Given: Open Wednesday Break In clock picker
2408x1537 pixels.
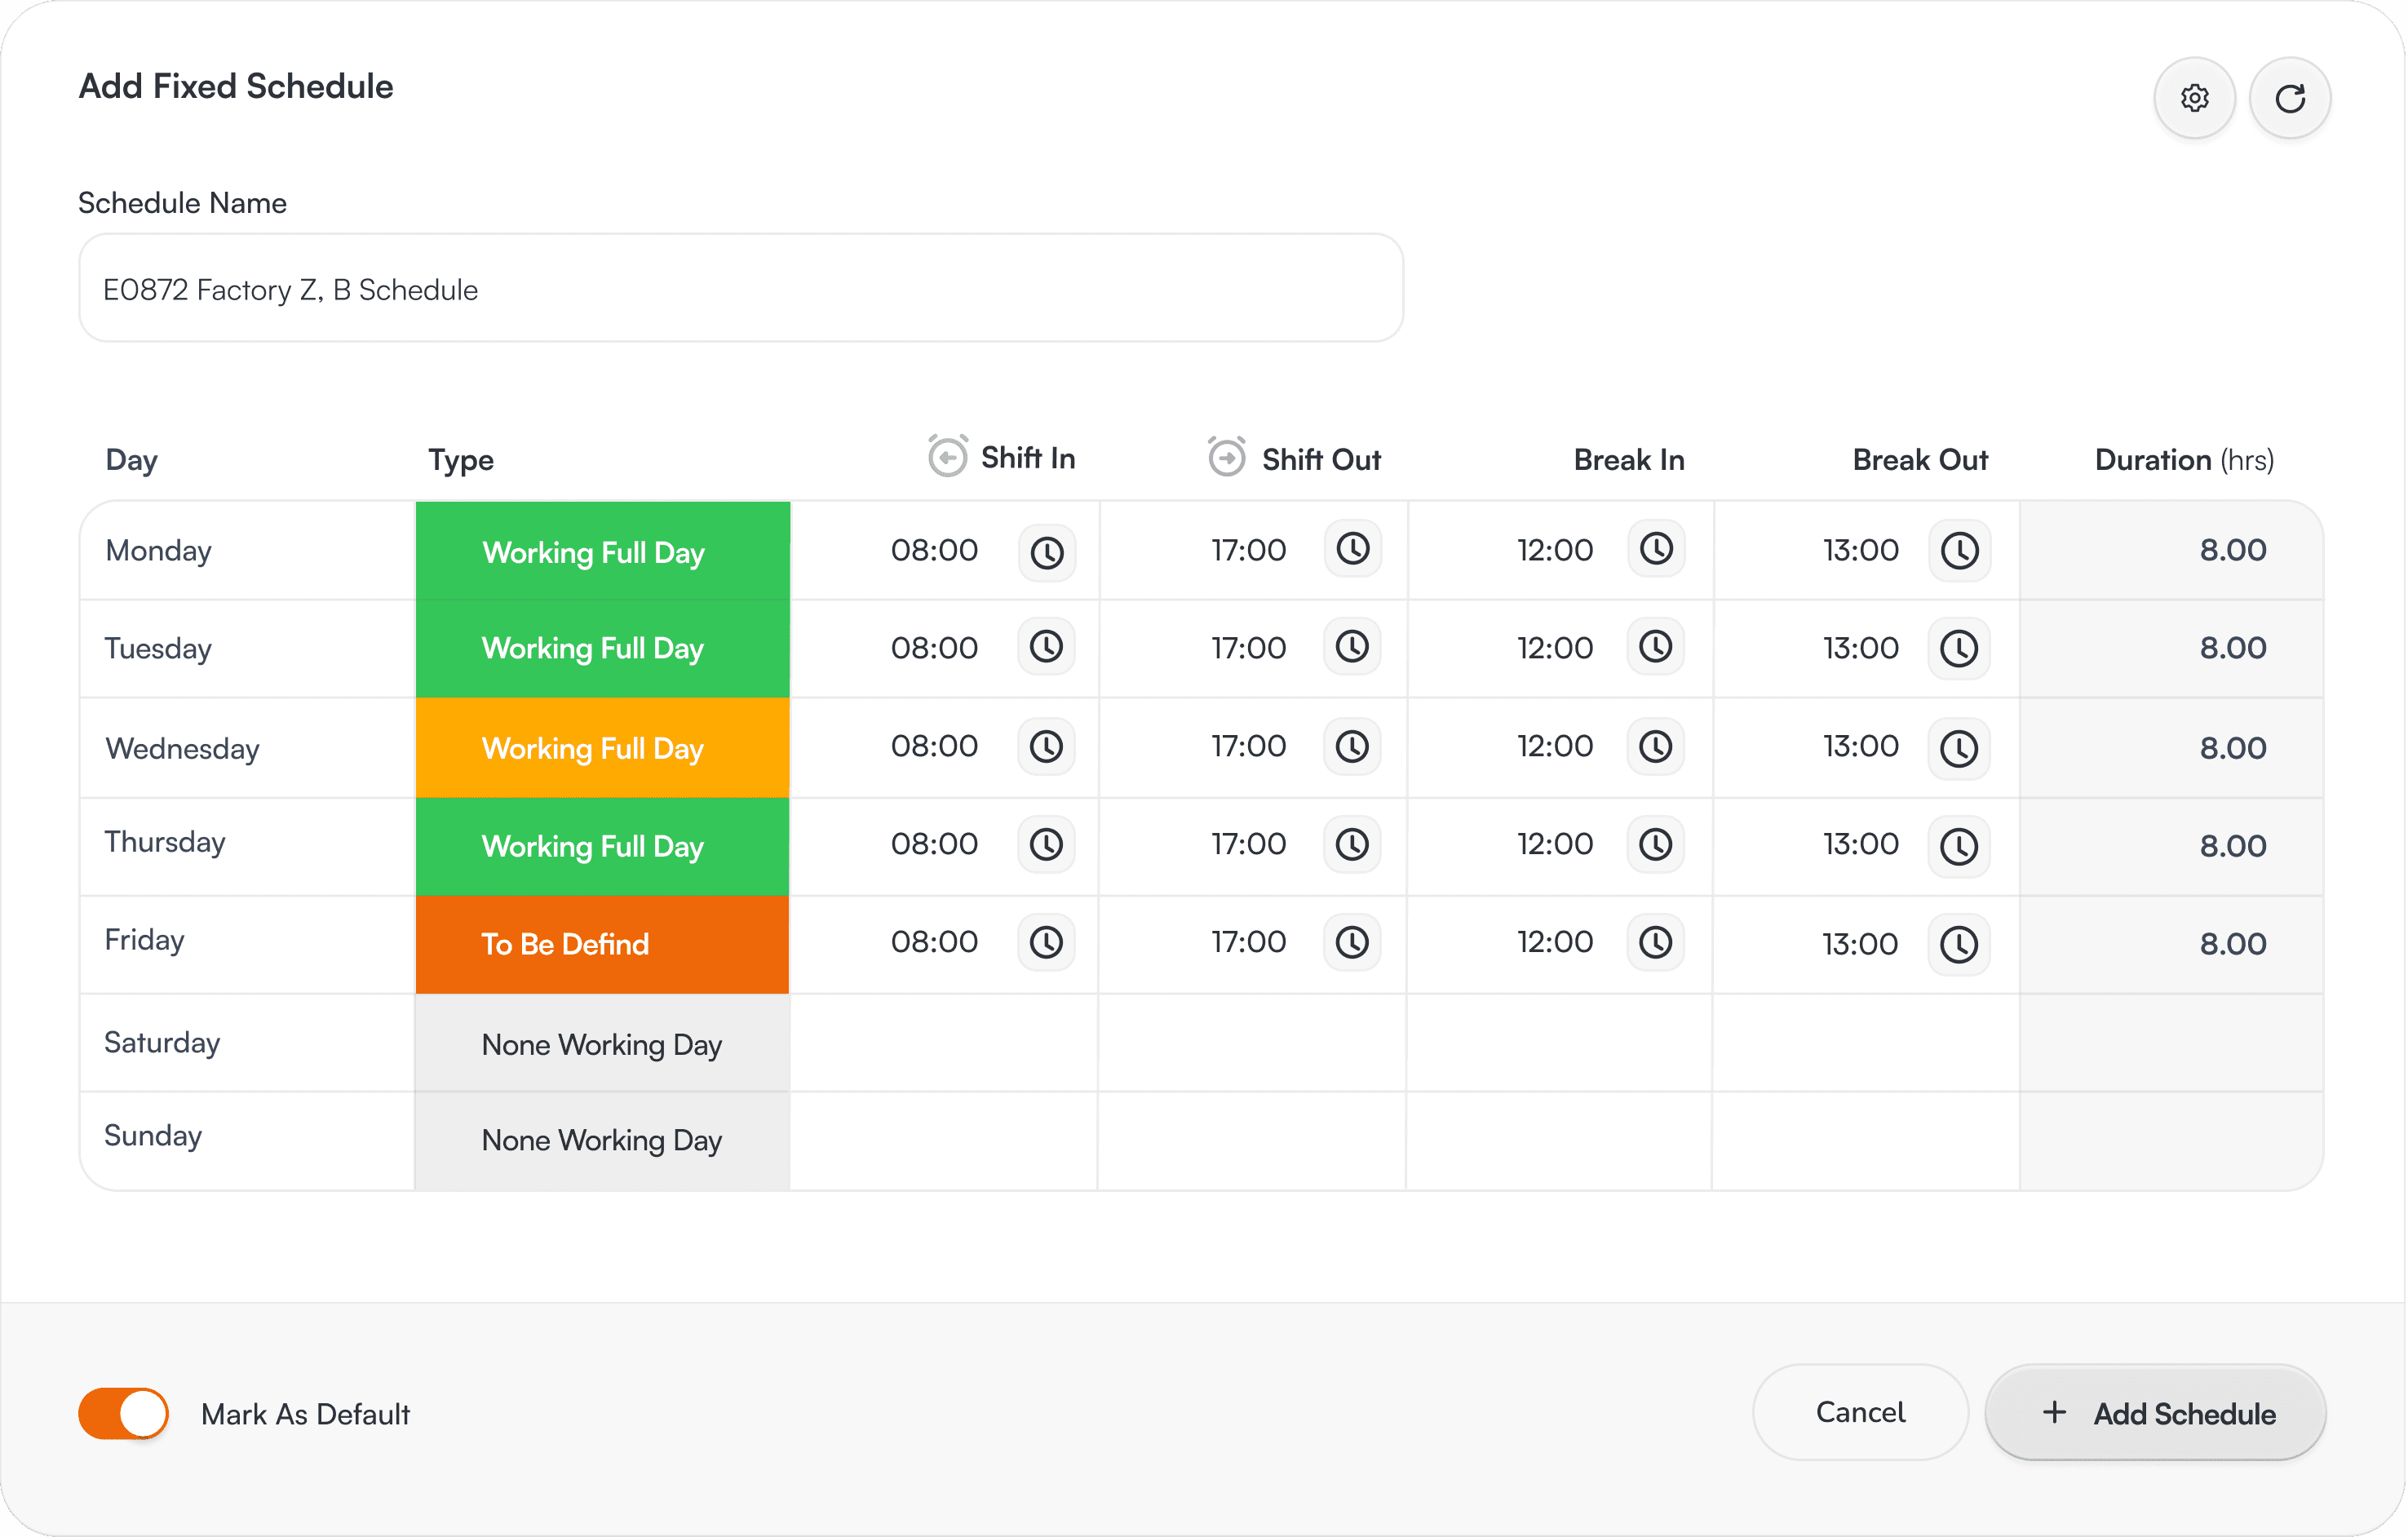Looking at the screenshot, I should pos(1655,747).
